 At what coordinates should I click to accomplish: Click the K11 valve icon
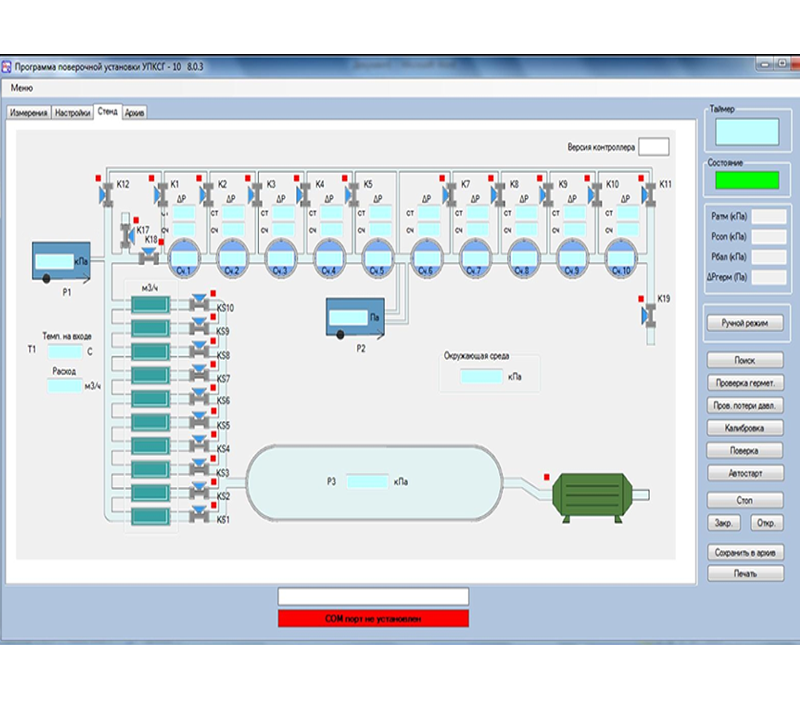(x=649, y=192)
